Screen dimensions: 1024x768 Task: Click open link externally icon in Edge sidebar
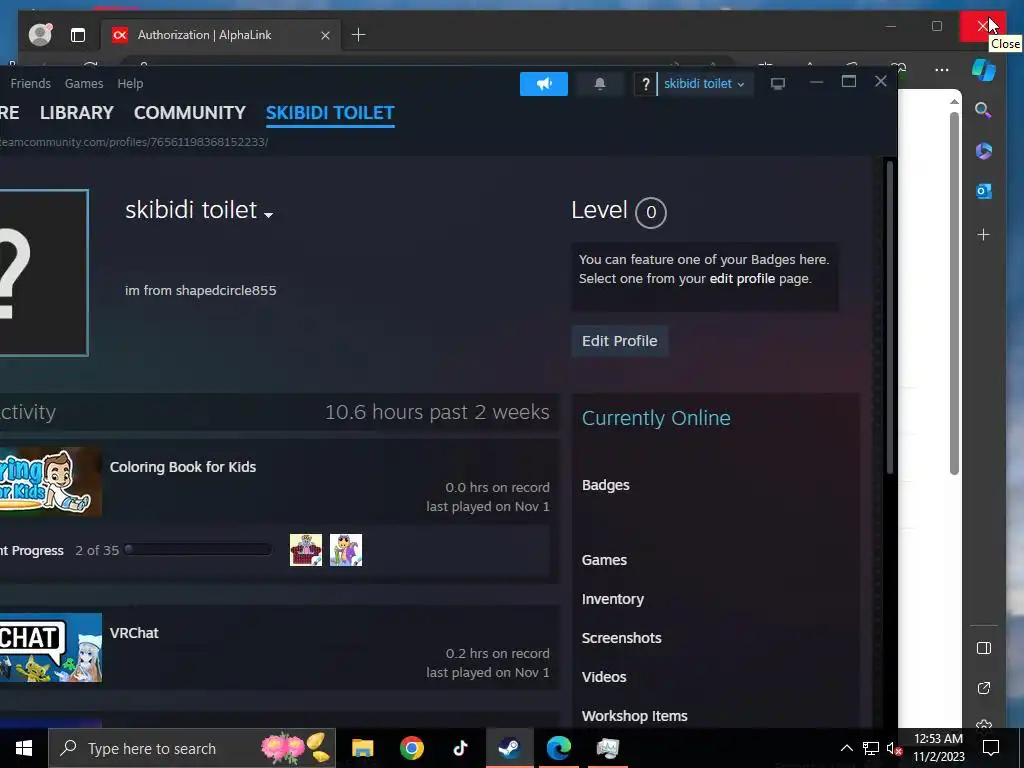click(x=984, y=688)
